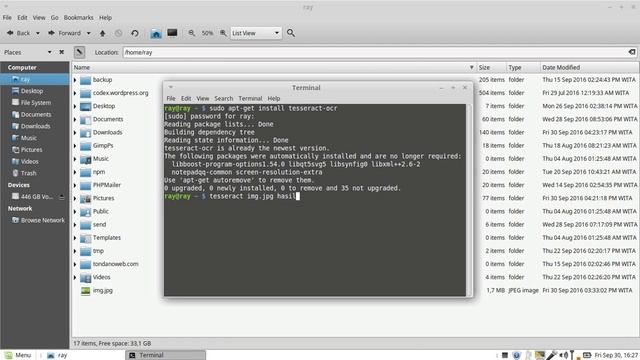Expand the GimpPs folder row
This screenshot has height=360, width=640.
point(75,146)
